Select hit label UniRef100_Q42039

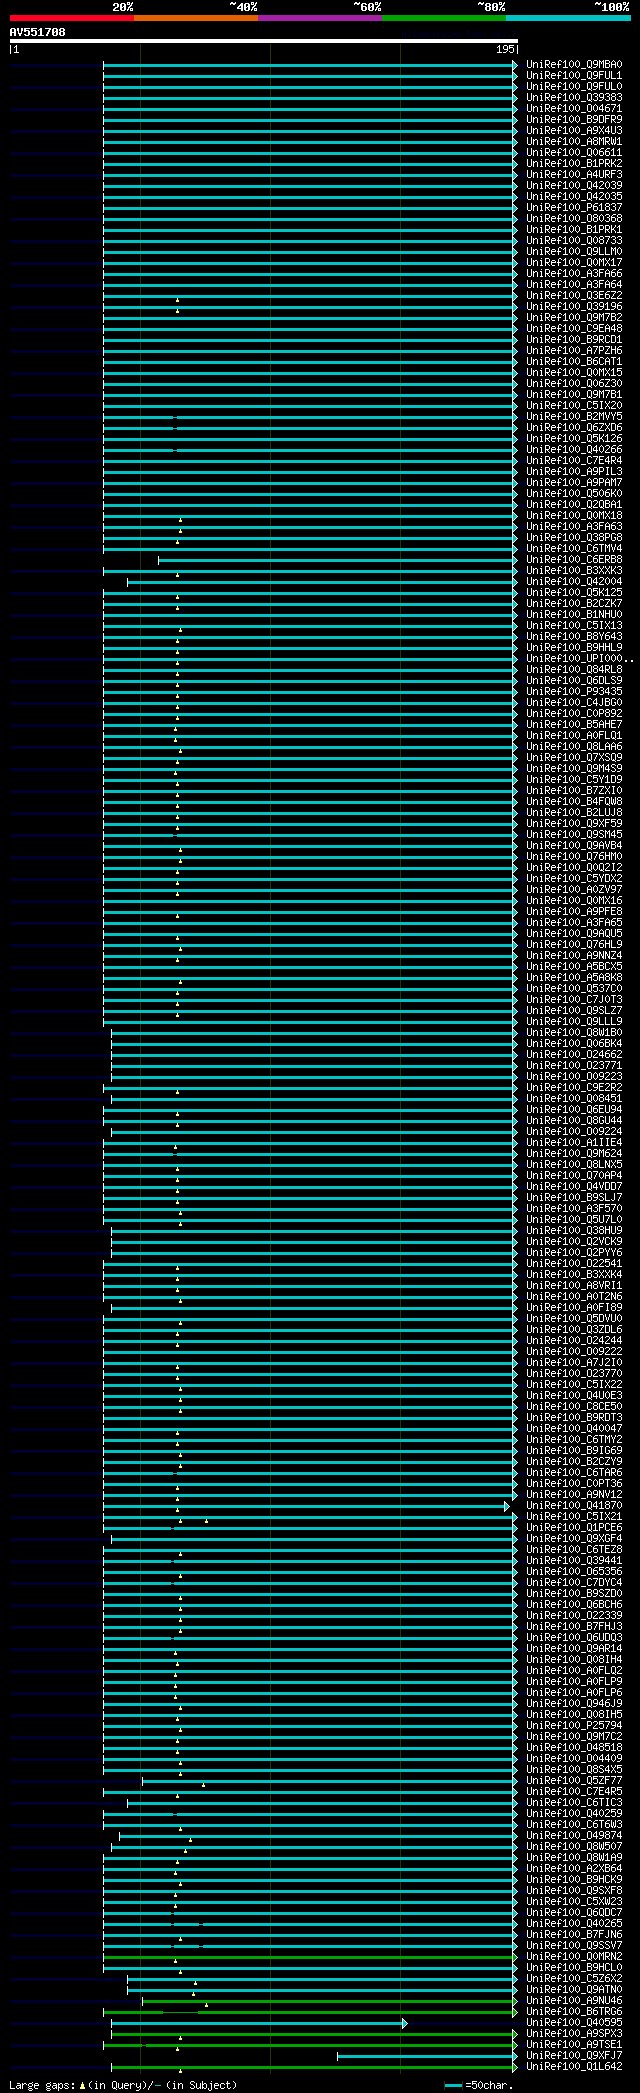tap(574, 185)
